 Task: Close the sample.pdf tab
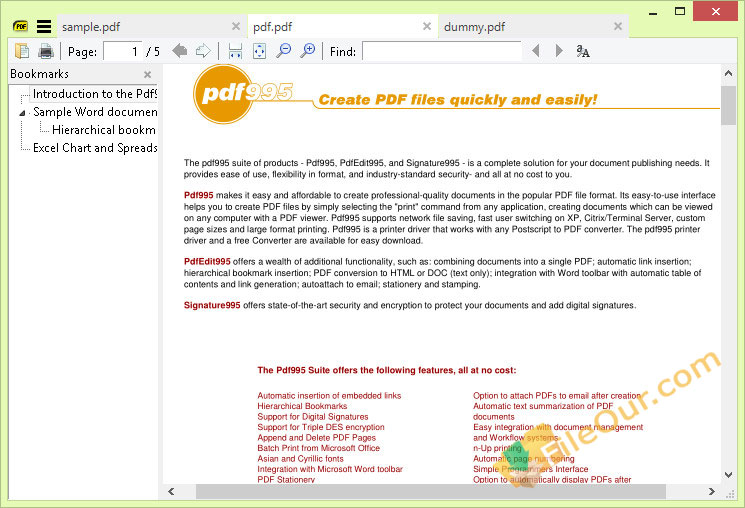coord(236,27)
